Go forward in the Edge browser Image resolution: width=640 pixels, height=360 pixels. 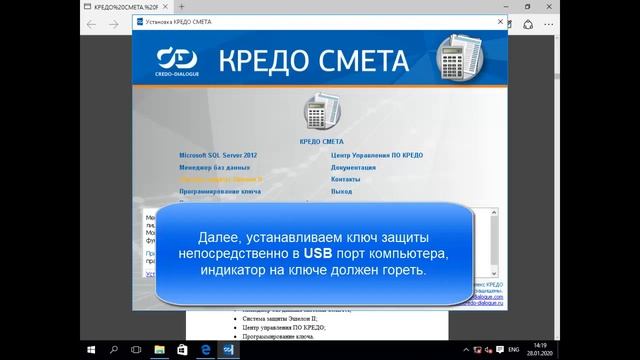point(113,24)
